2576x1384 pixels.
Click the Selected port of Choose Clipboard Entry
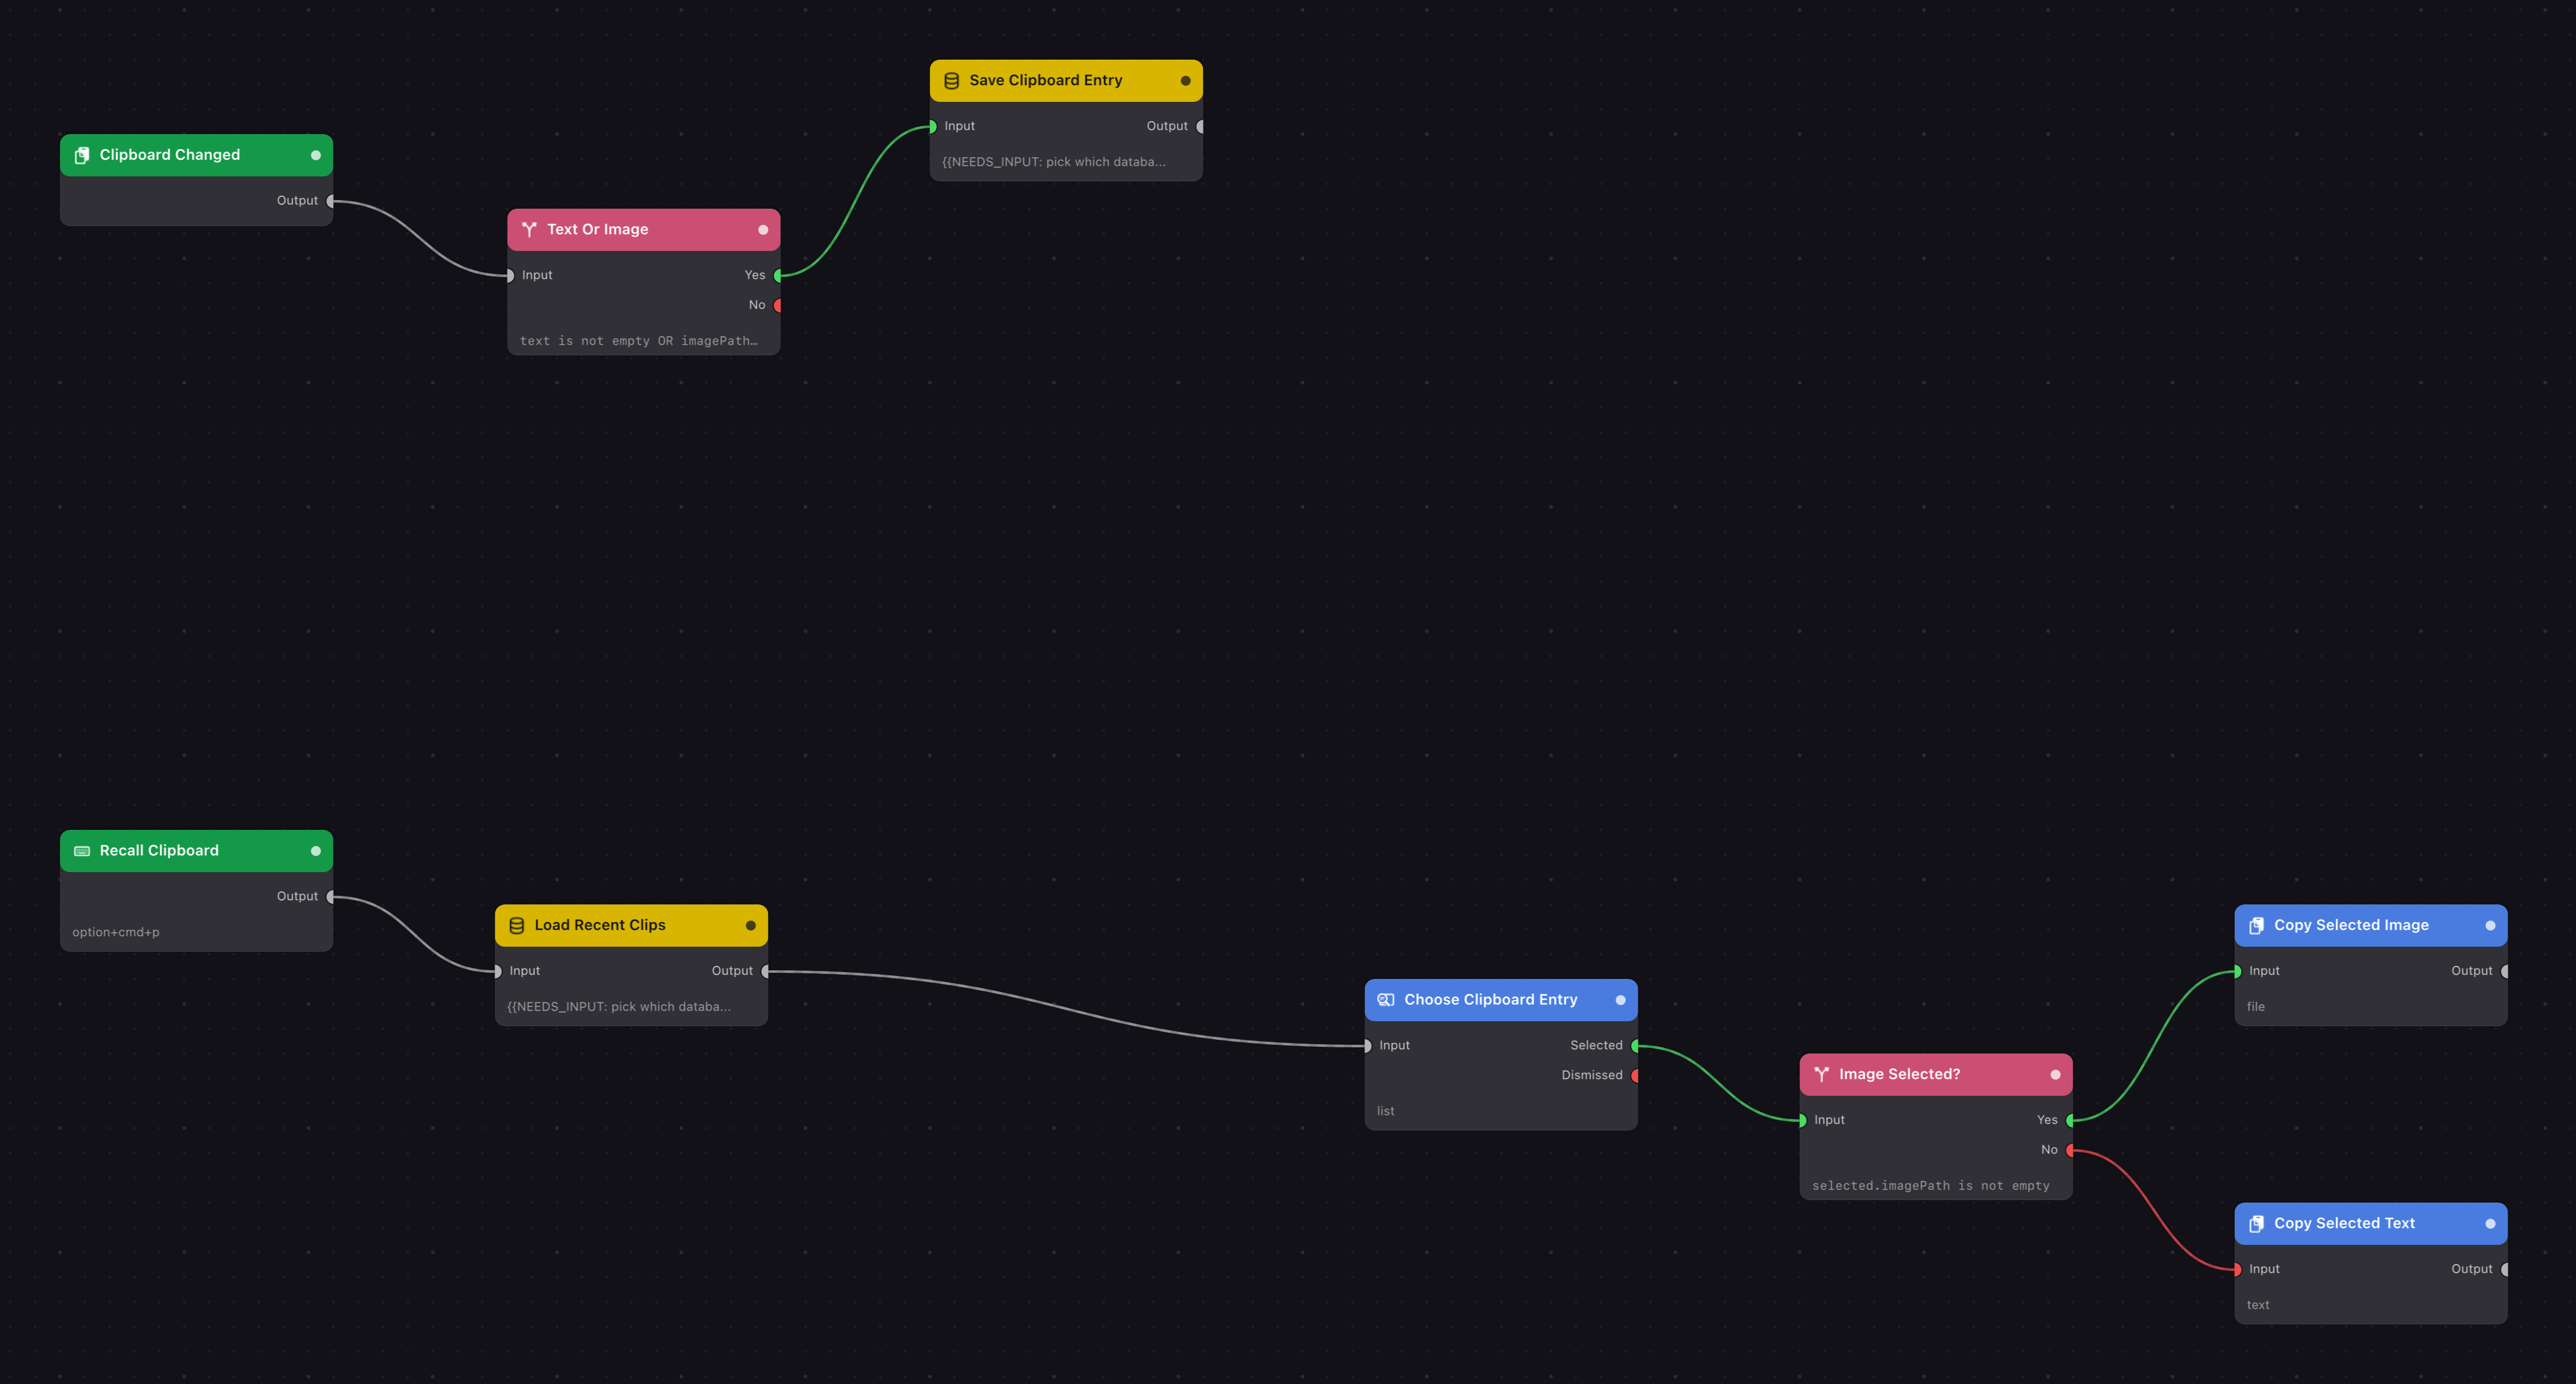click(1636, 1046)
